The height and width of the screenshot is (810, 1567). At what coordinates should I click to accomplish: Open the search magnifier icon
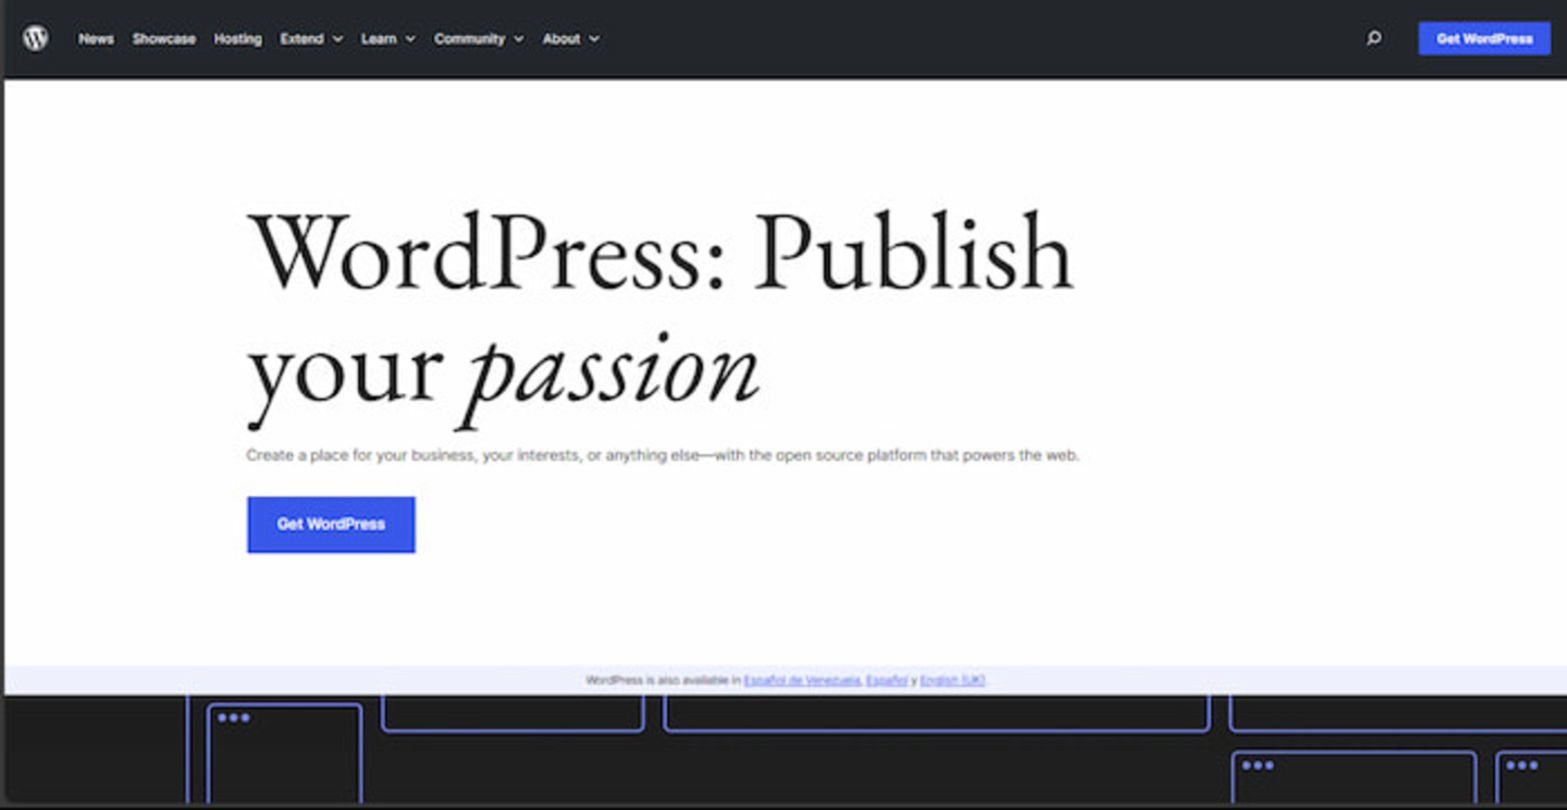(1374, 38)
